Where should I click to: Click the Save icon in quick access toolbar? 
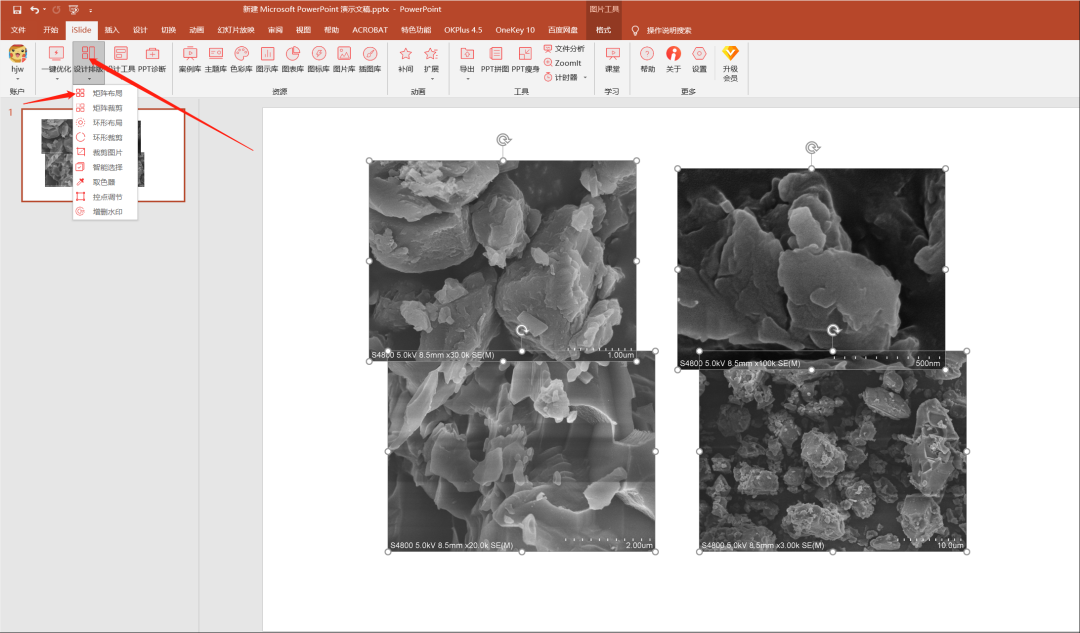[x=17, y=10]
